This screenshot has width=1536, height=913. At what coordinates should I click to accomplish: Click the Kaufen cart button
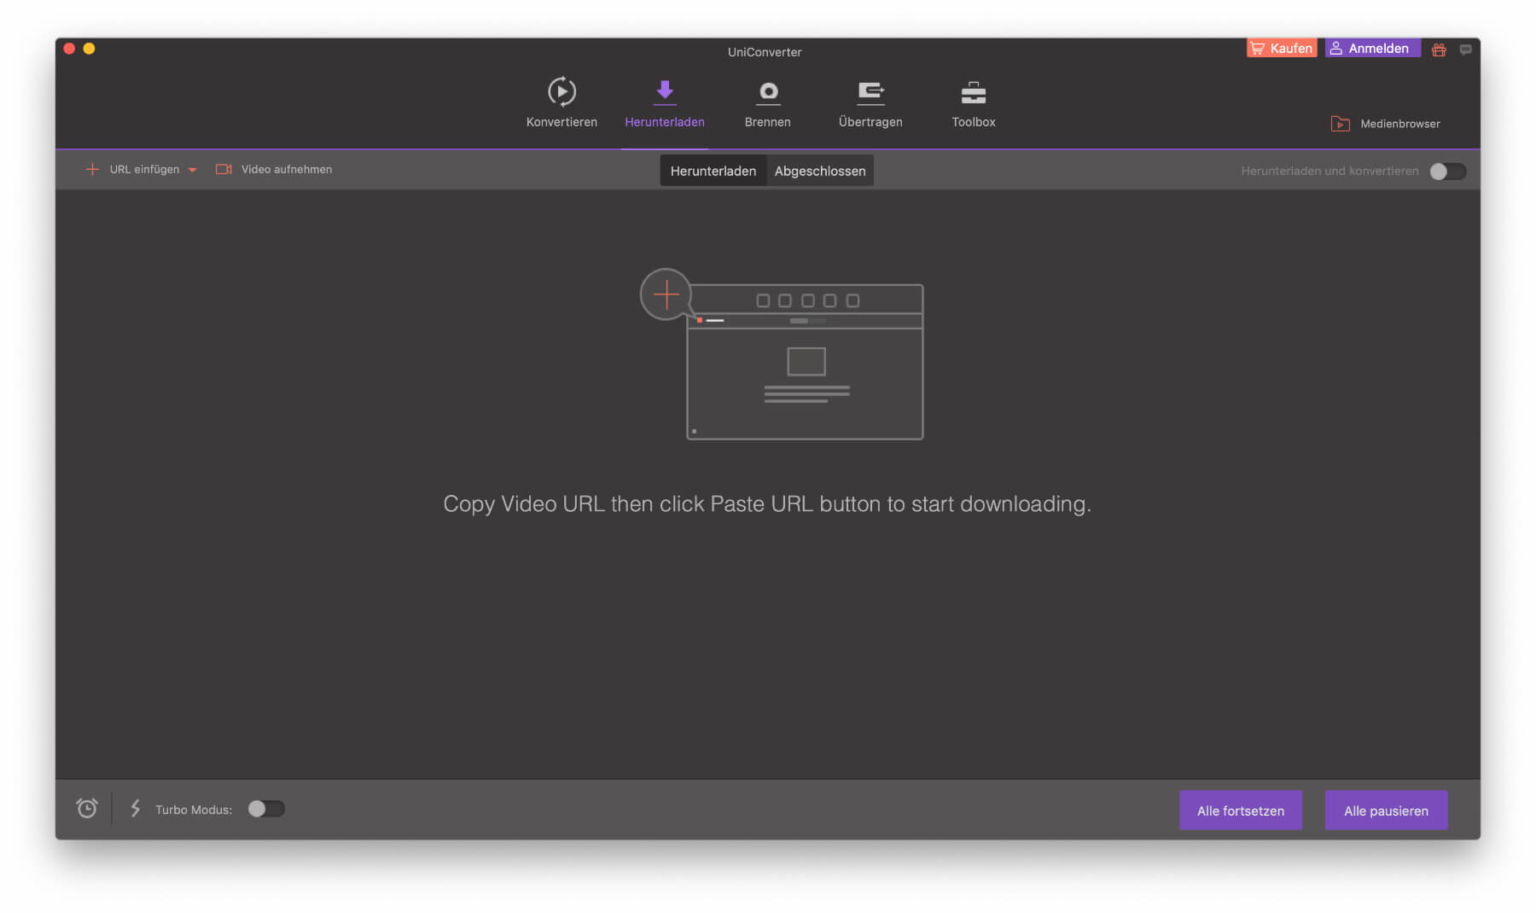[1281, 48]
